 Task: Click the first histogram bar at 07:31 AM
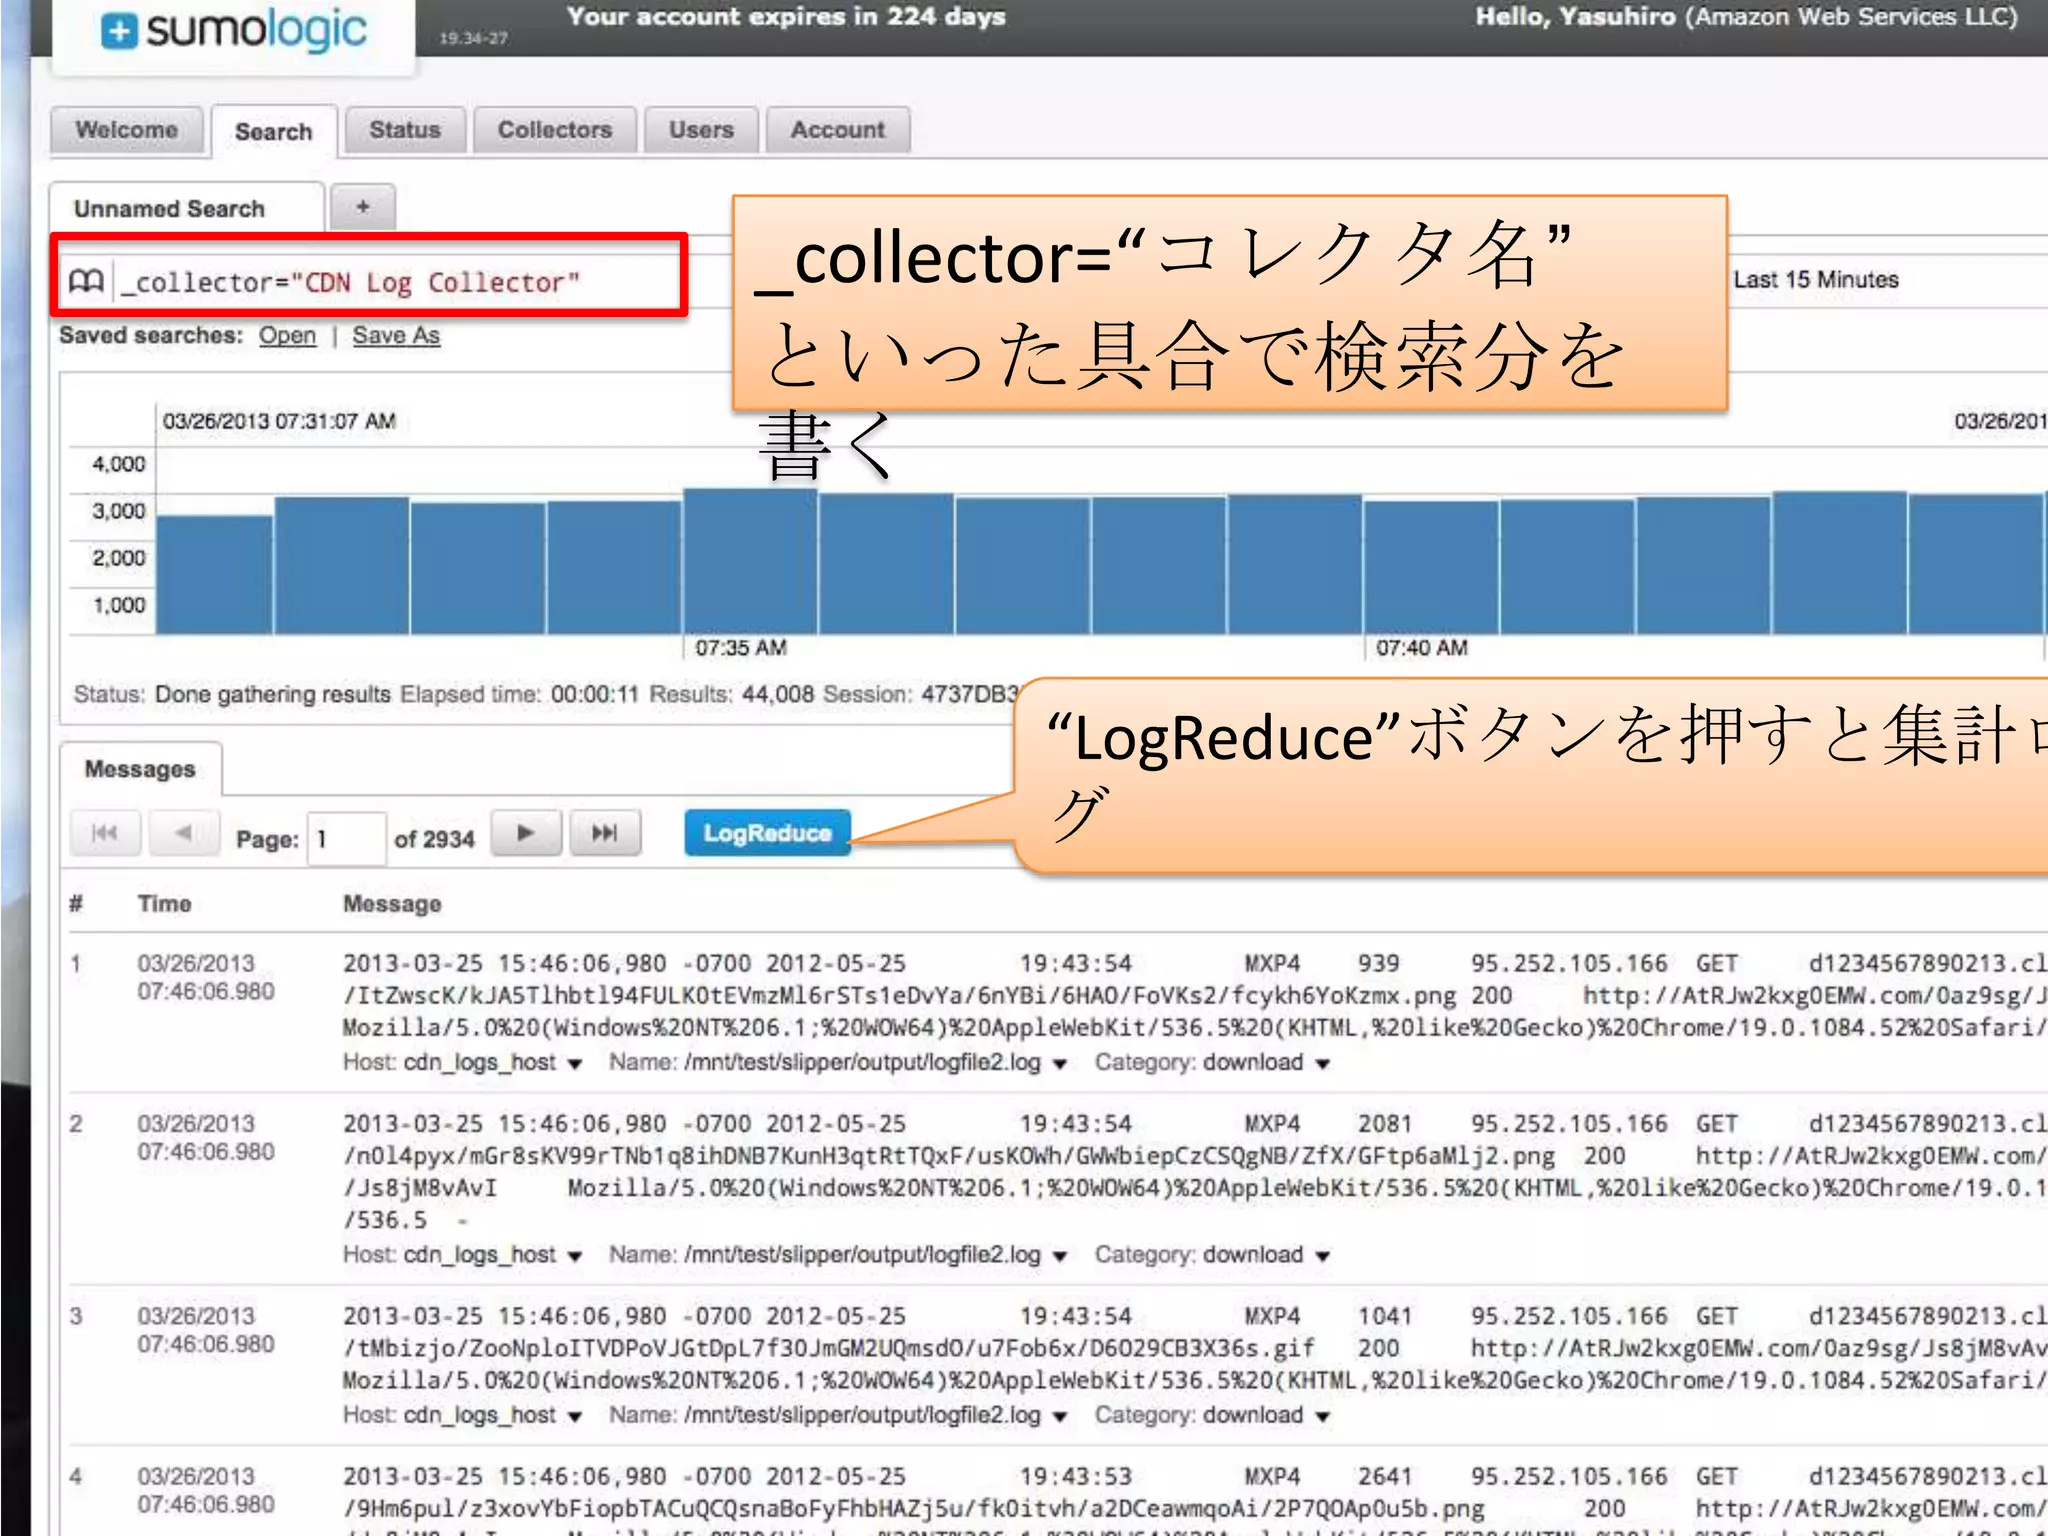214,575
